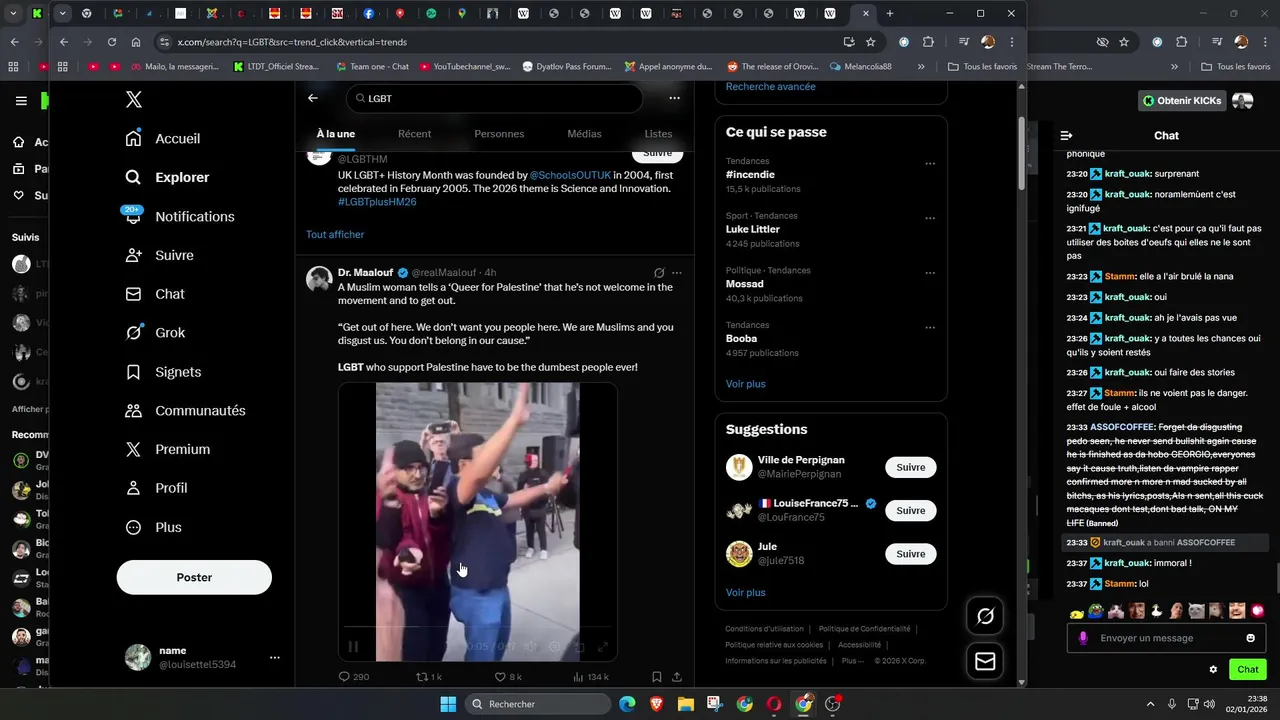Follow LouiseFrance75
Screen dimensions: 1280x720
tap(910, 510)
